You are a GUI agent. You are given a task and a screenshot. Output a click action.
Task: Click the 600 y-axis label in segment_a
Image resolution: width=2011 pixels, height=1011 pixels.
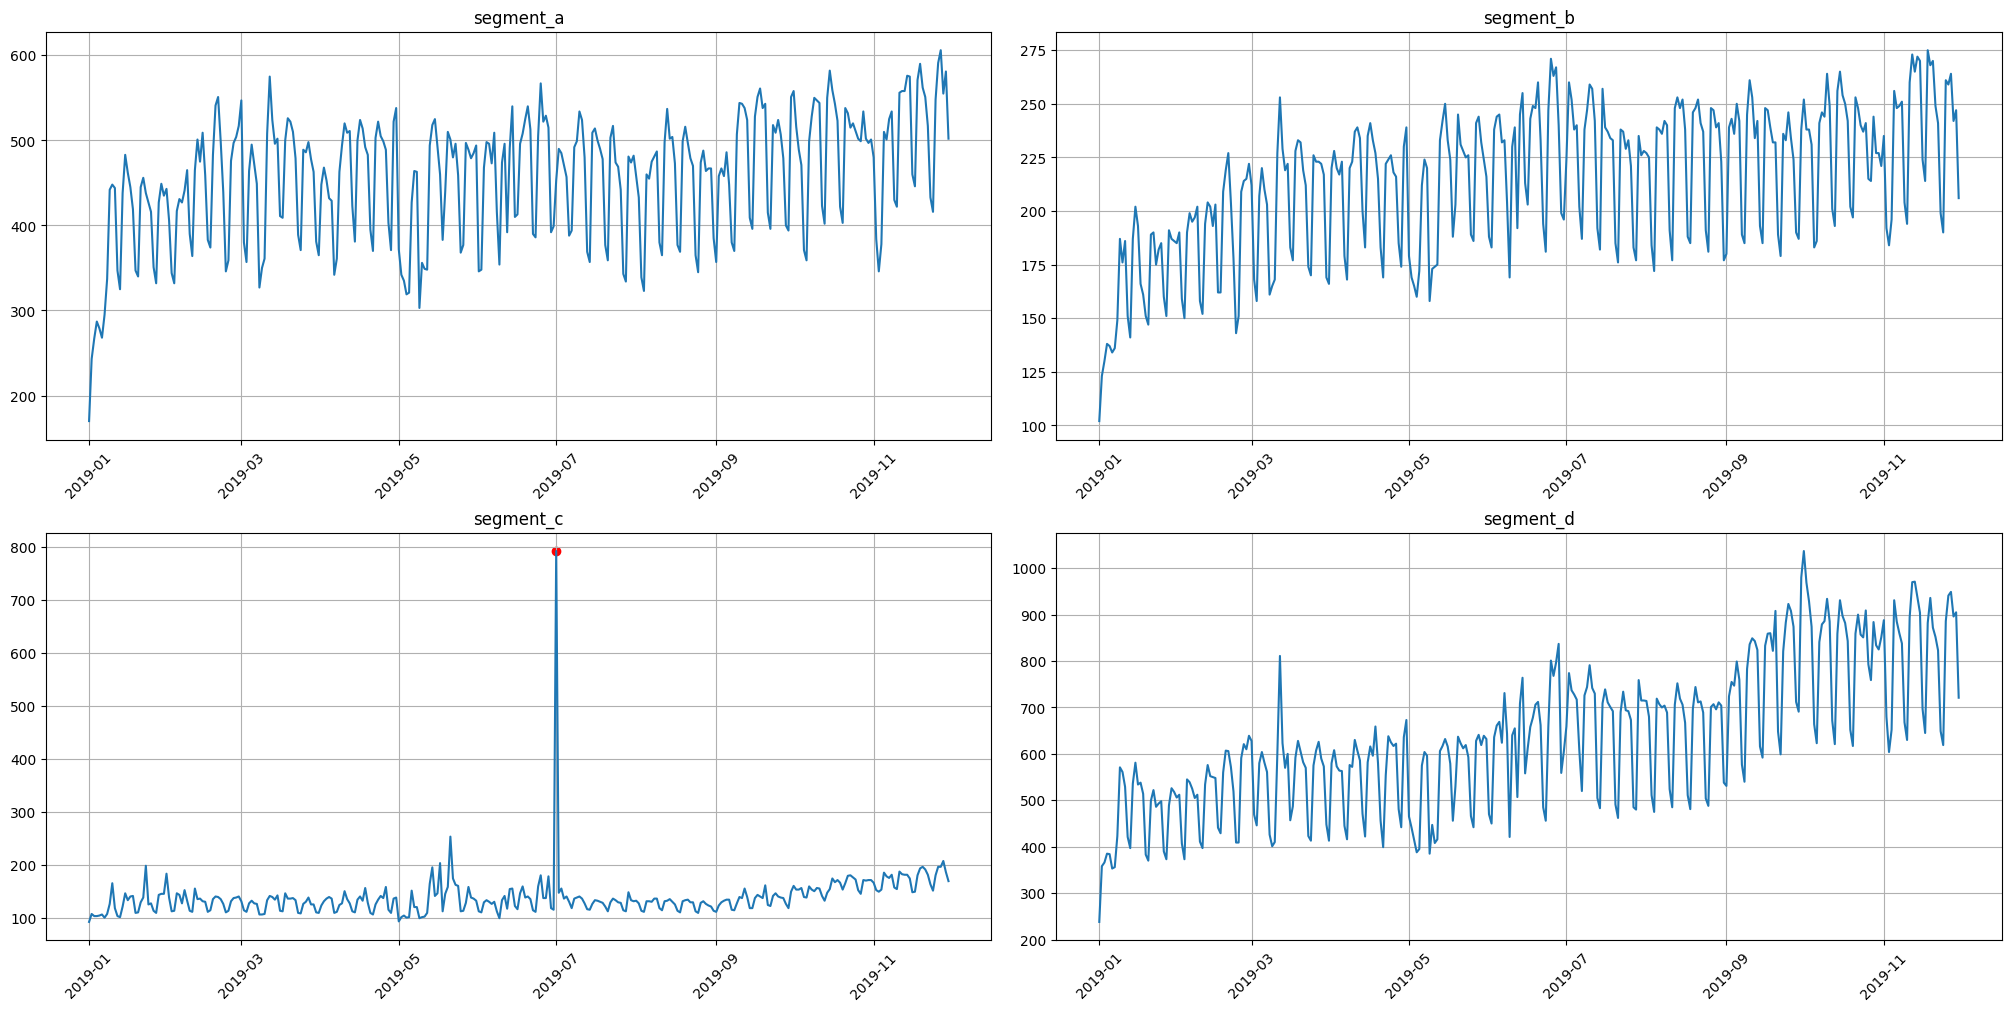click(25, 56)
